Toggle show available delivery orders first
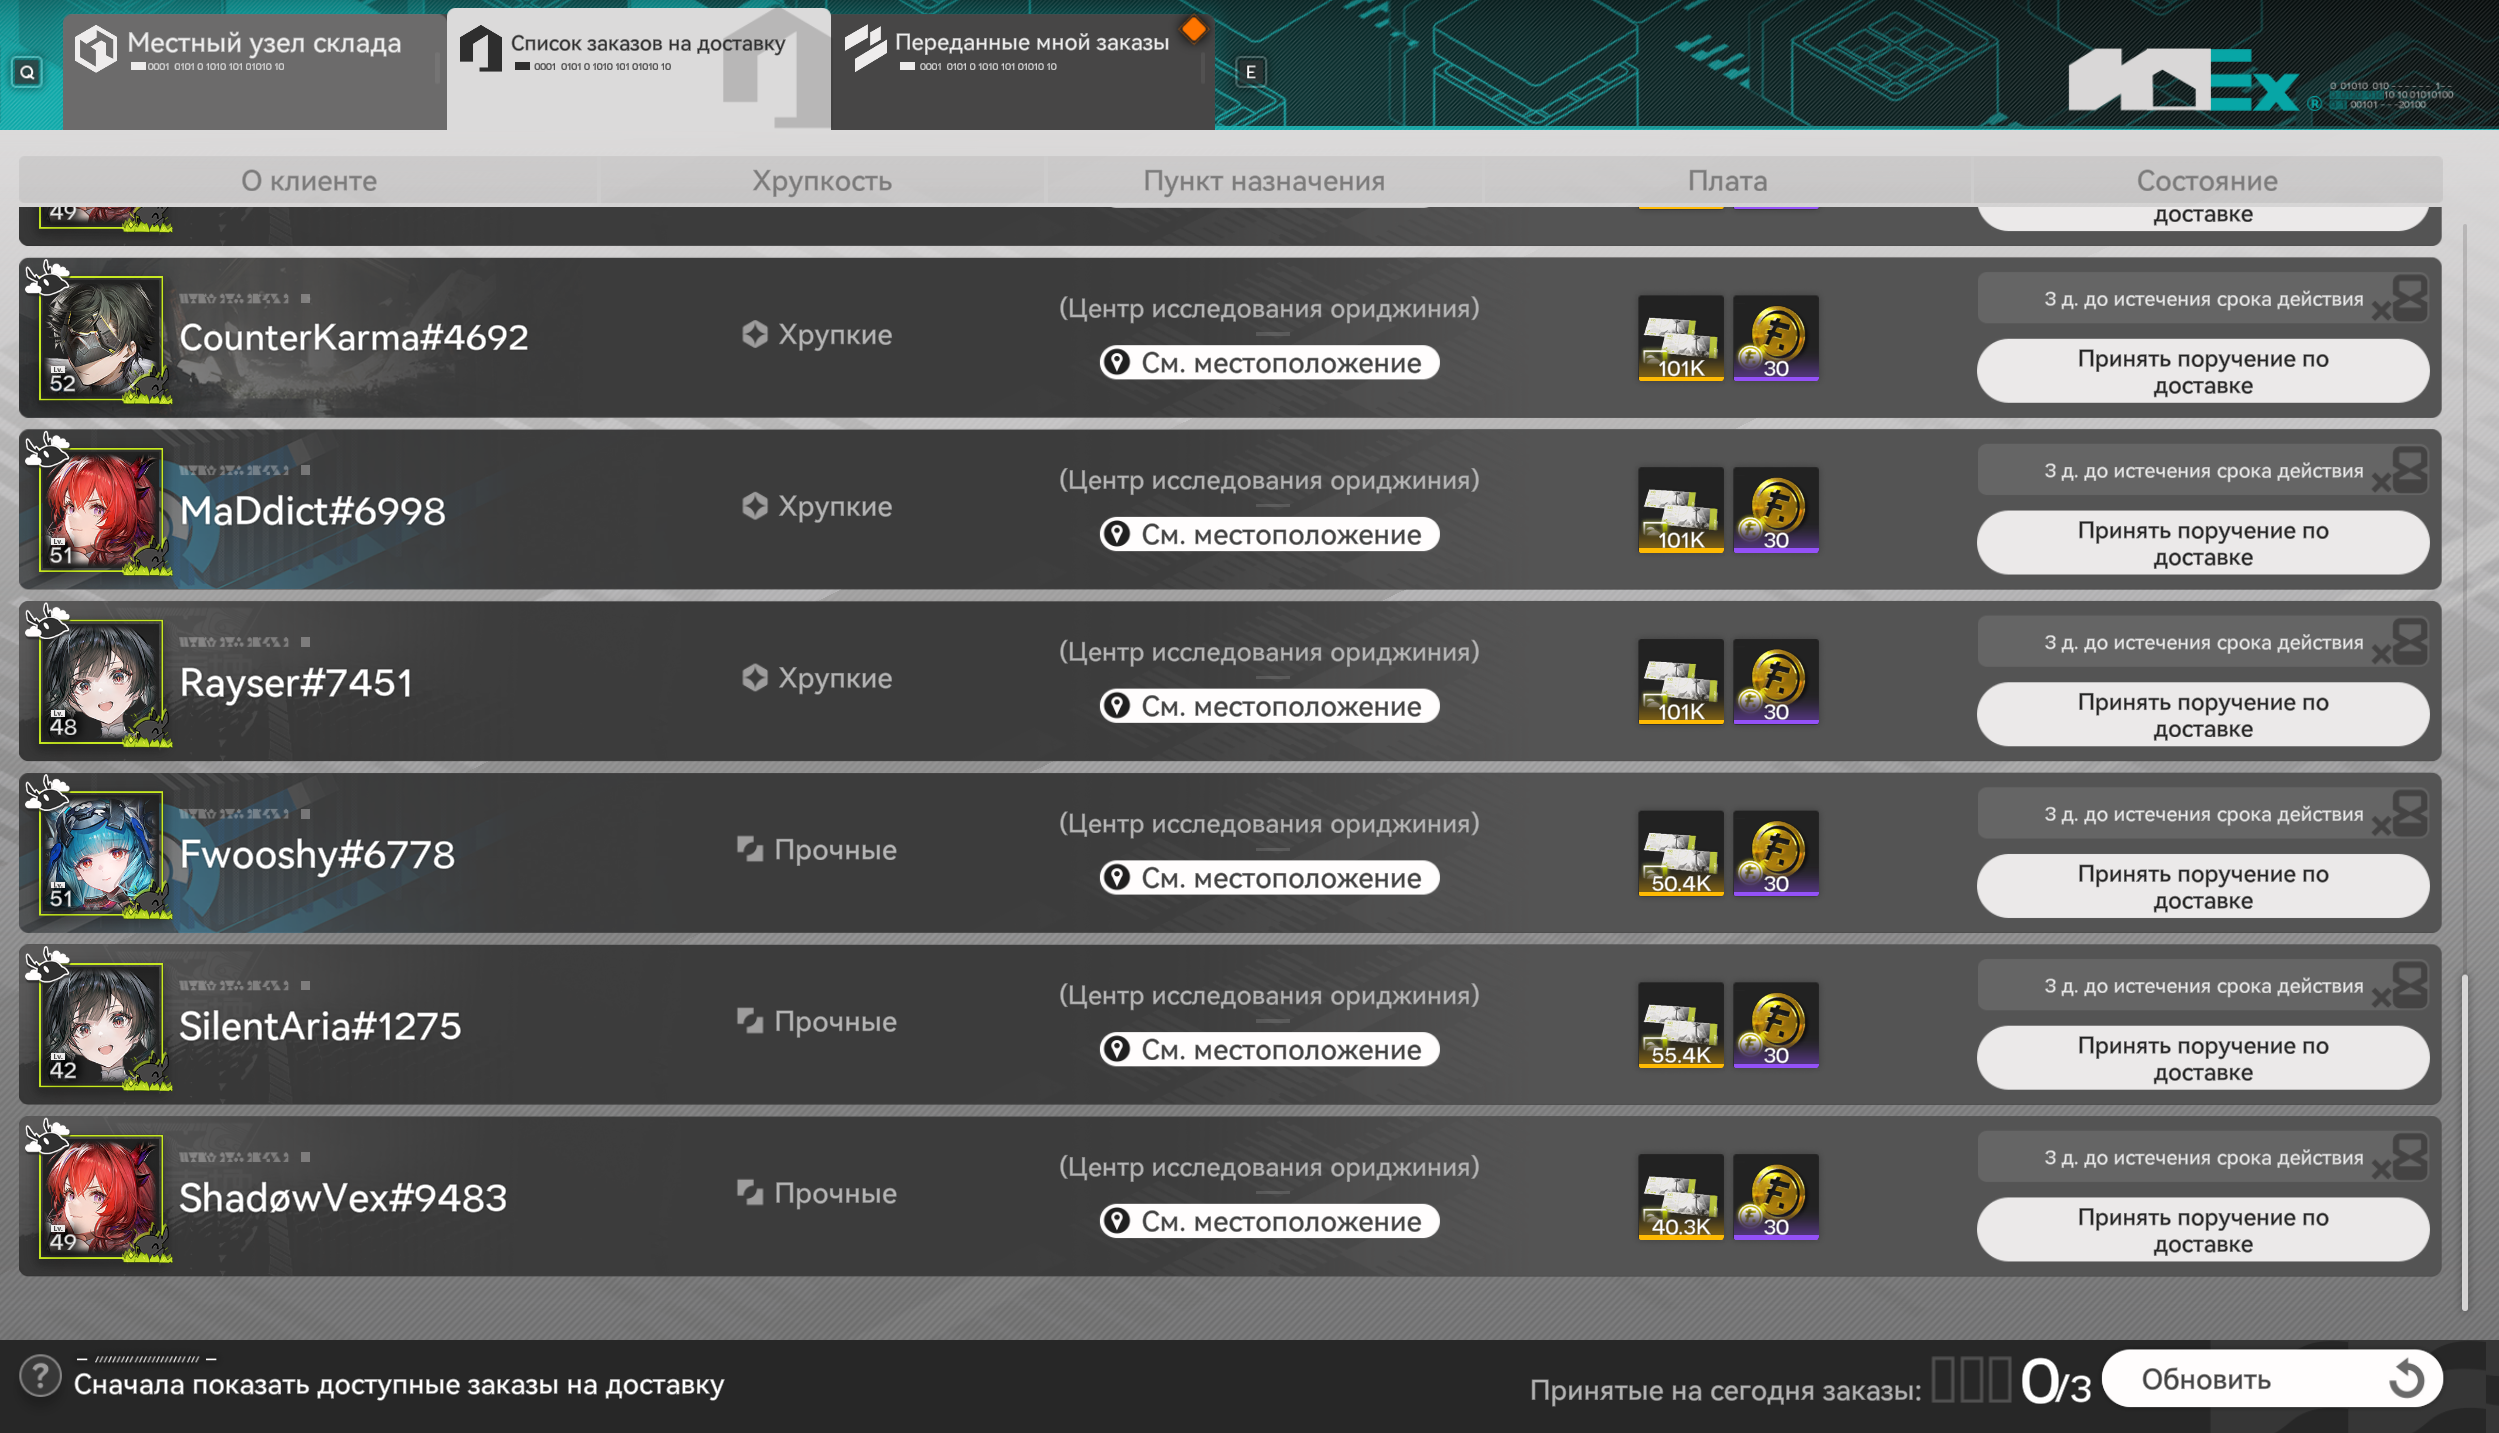 pyautogui.click(x=399, y=1384)
